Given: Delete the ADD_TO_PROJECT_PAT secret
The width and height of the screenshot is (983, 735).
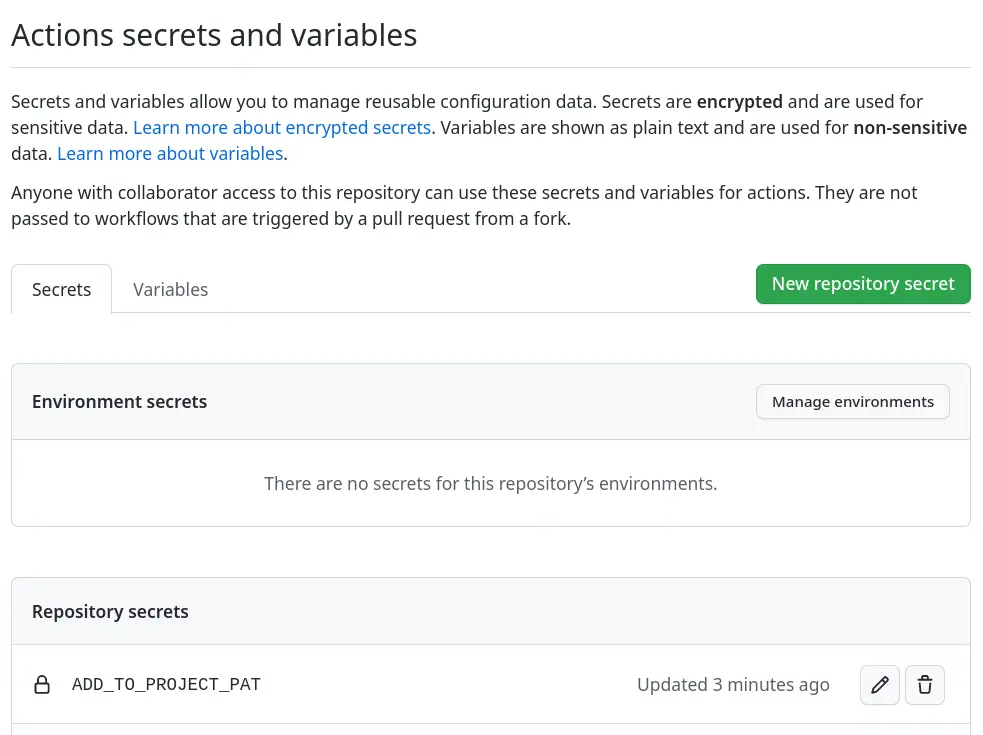Looking at the screenshot, I should 924,684.
